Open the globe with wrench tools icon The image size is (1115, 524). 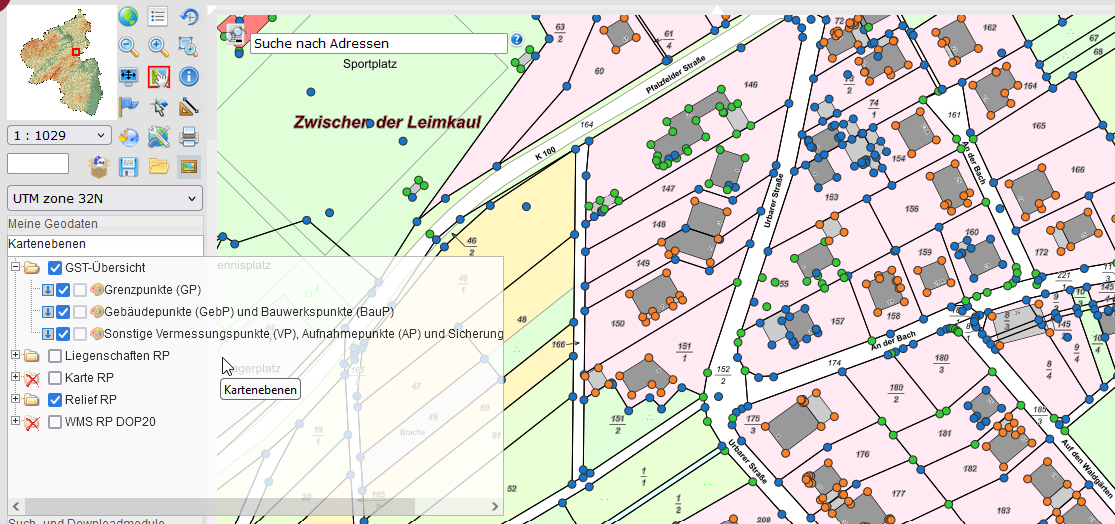click(159, 137)
